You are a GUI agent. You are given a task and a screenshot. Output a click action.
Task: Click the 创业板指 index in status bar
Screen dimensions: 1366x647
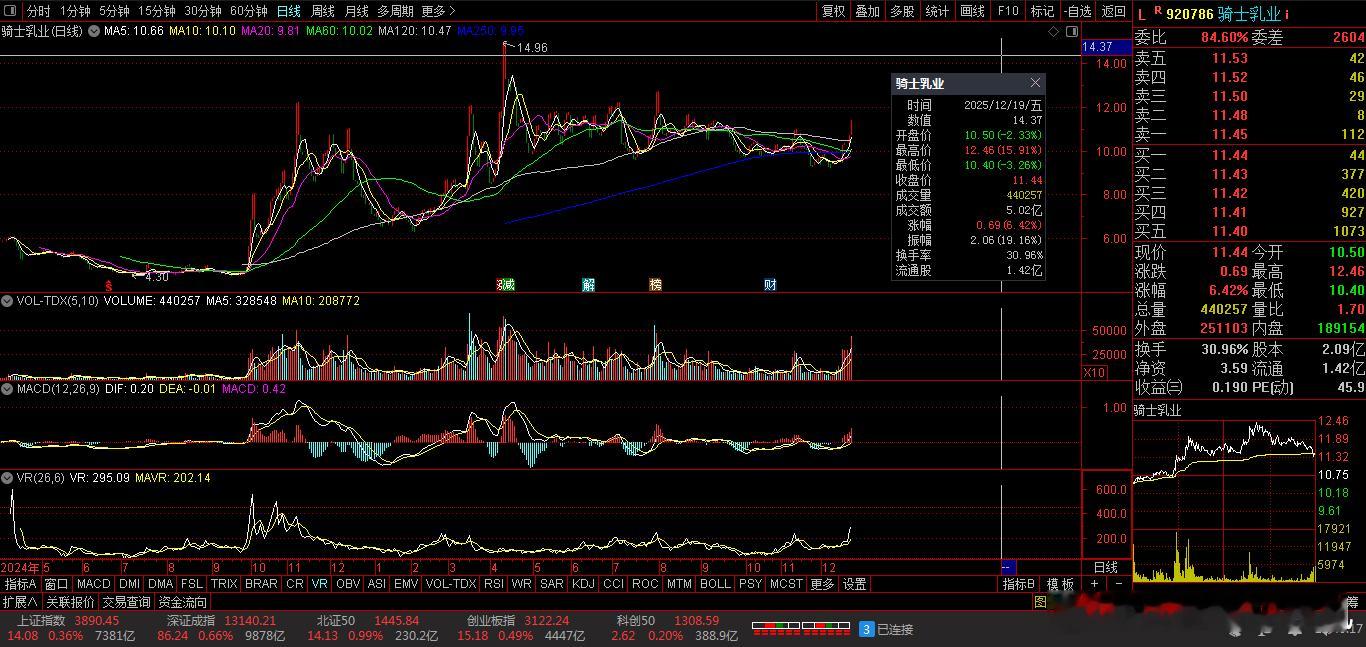pos(491,621)
